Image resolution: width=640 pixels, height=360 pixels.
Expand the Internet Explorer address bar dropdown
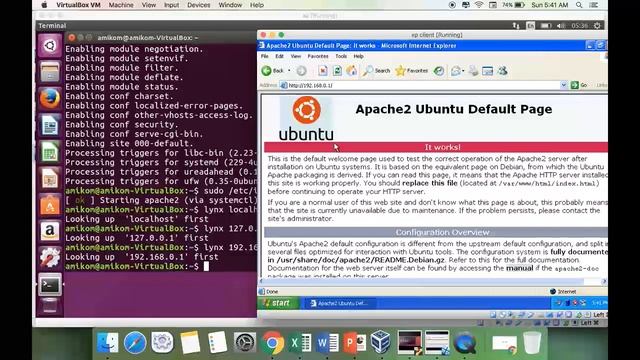click(563, 85)
